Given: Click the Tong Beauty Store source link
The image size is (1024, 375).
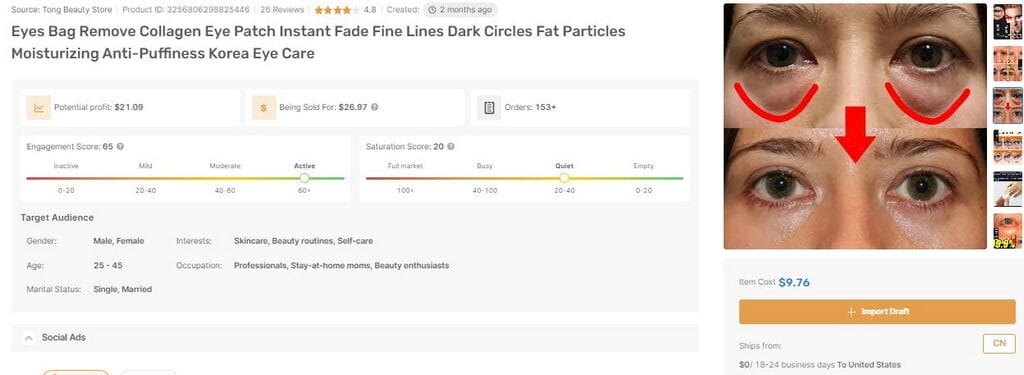Looking at the screenshot, I should coord(80,10).
